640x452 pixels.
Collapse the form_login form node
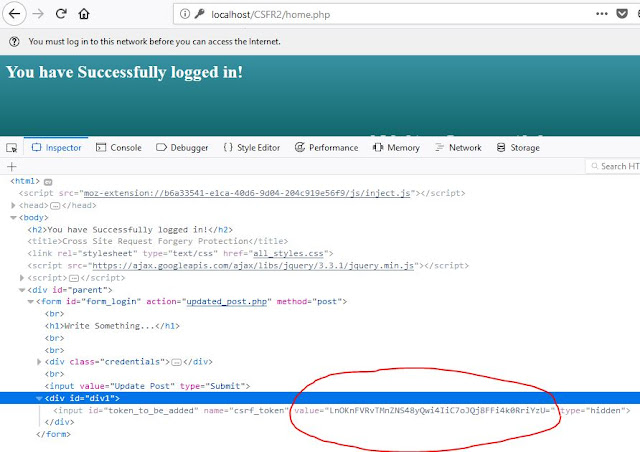[31, 302]
